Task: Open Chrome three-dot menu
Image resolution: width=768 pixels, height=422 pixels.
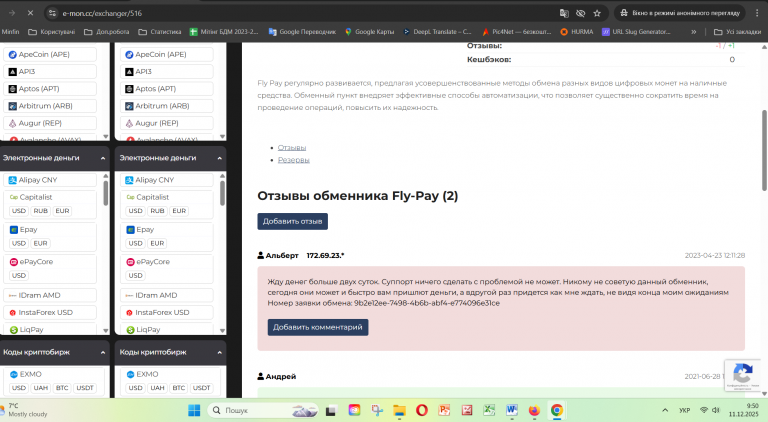Action: 757,13
